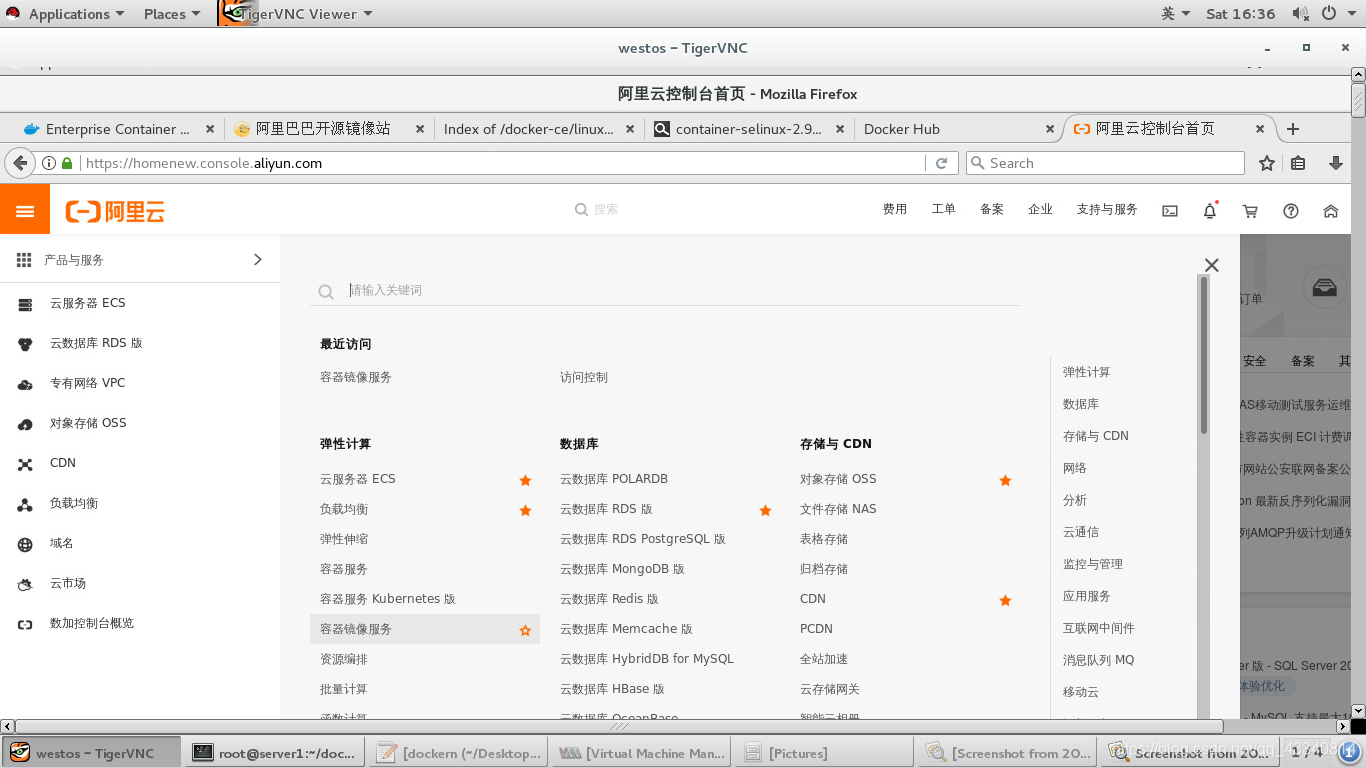Click the product keyword search field
Screen dimensions: 1366x768
[664, 290]
